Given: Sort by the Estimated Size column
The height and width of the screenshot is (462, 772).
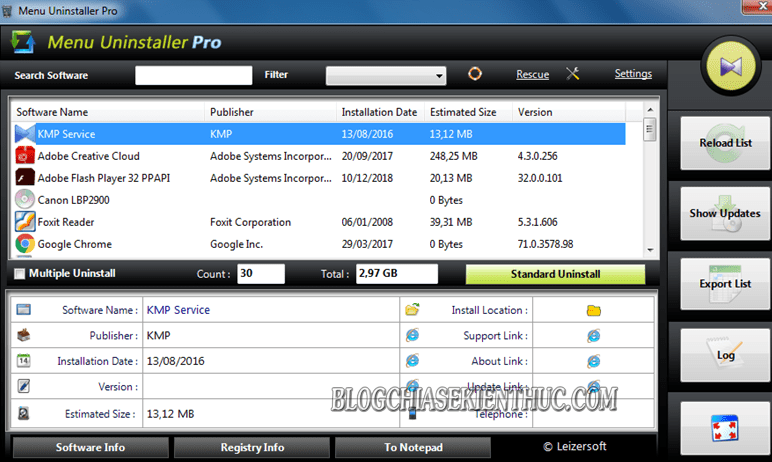Looking at the screenshot, I should pyautogui.click(x=468, y=112).
